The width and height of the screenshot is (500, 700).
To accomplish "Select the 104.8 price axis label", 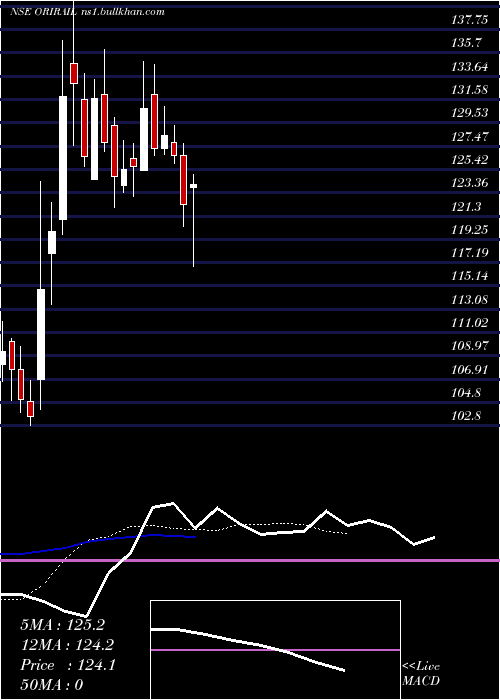I will pos(467,393).
